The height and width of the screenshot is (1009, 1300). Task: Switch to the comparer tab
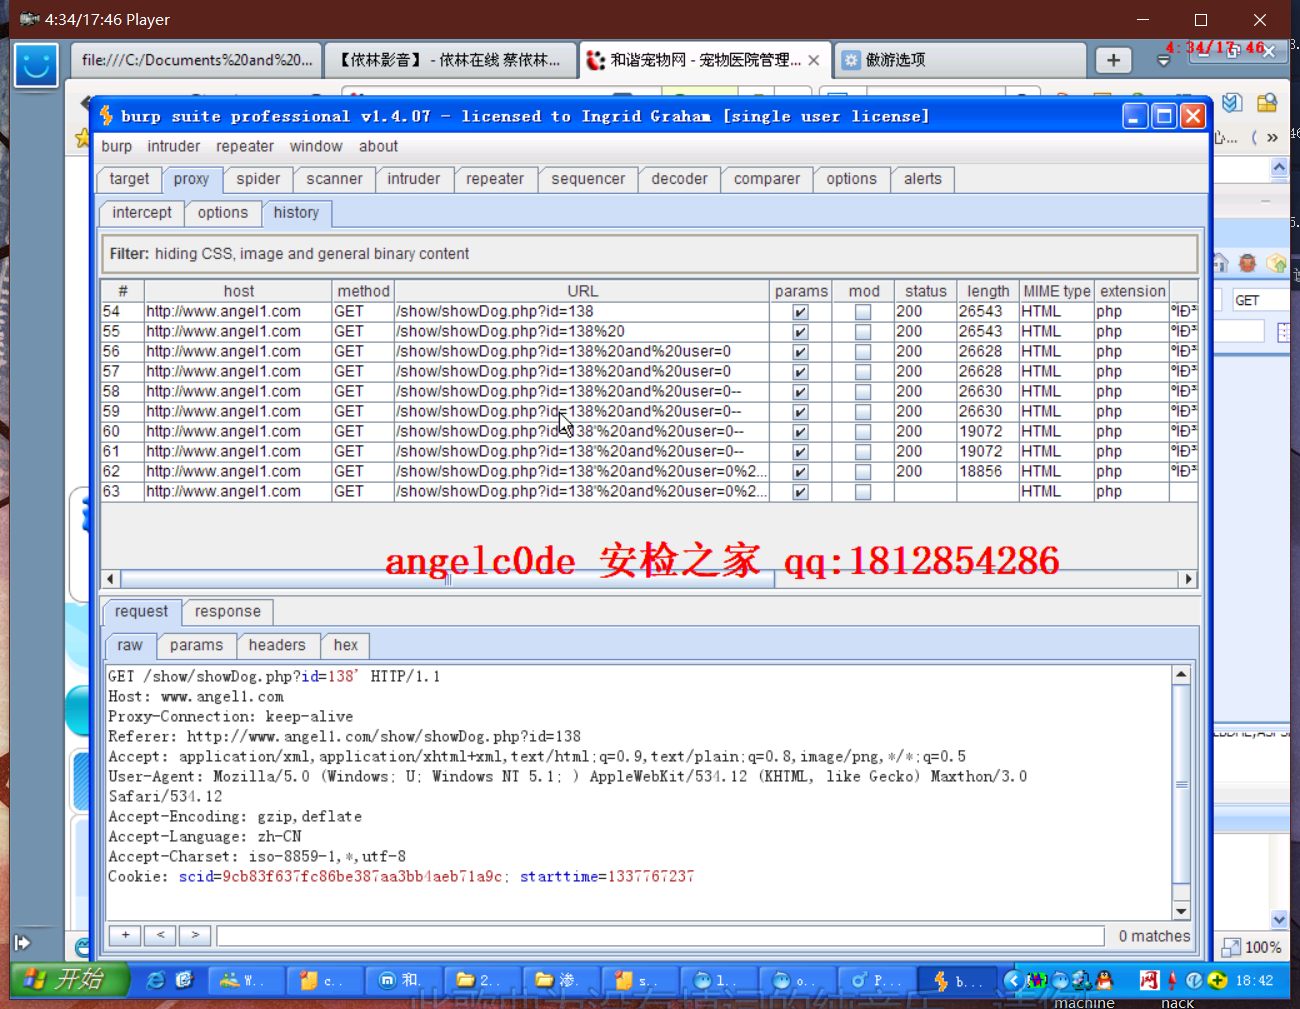click(766, 179)
